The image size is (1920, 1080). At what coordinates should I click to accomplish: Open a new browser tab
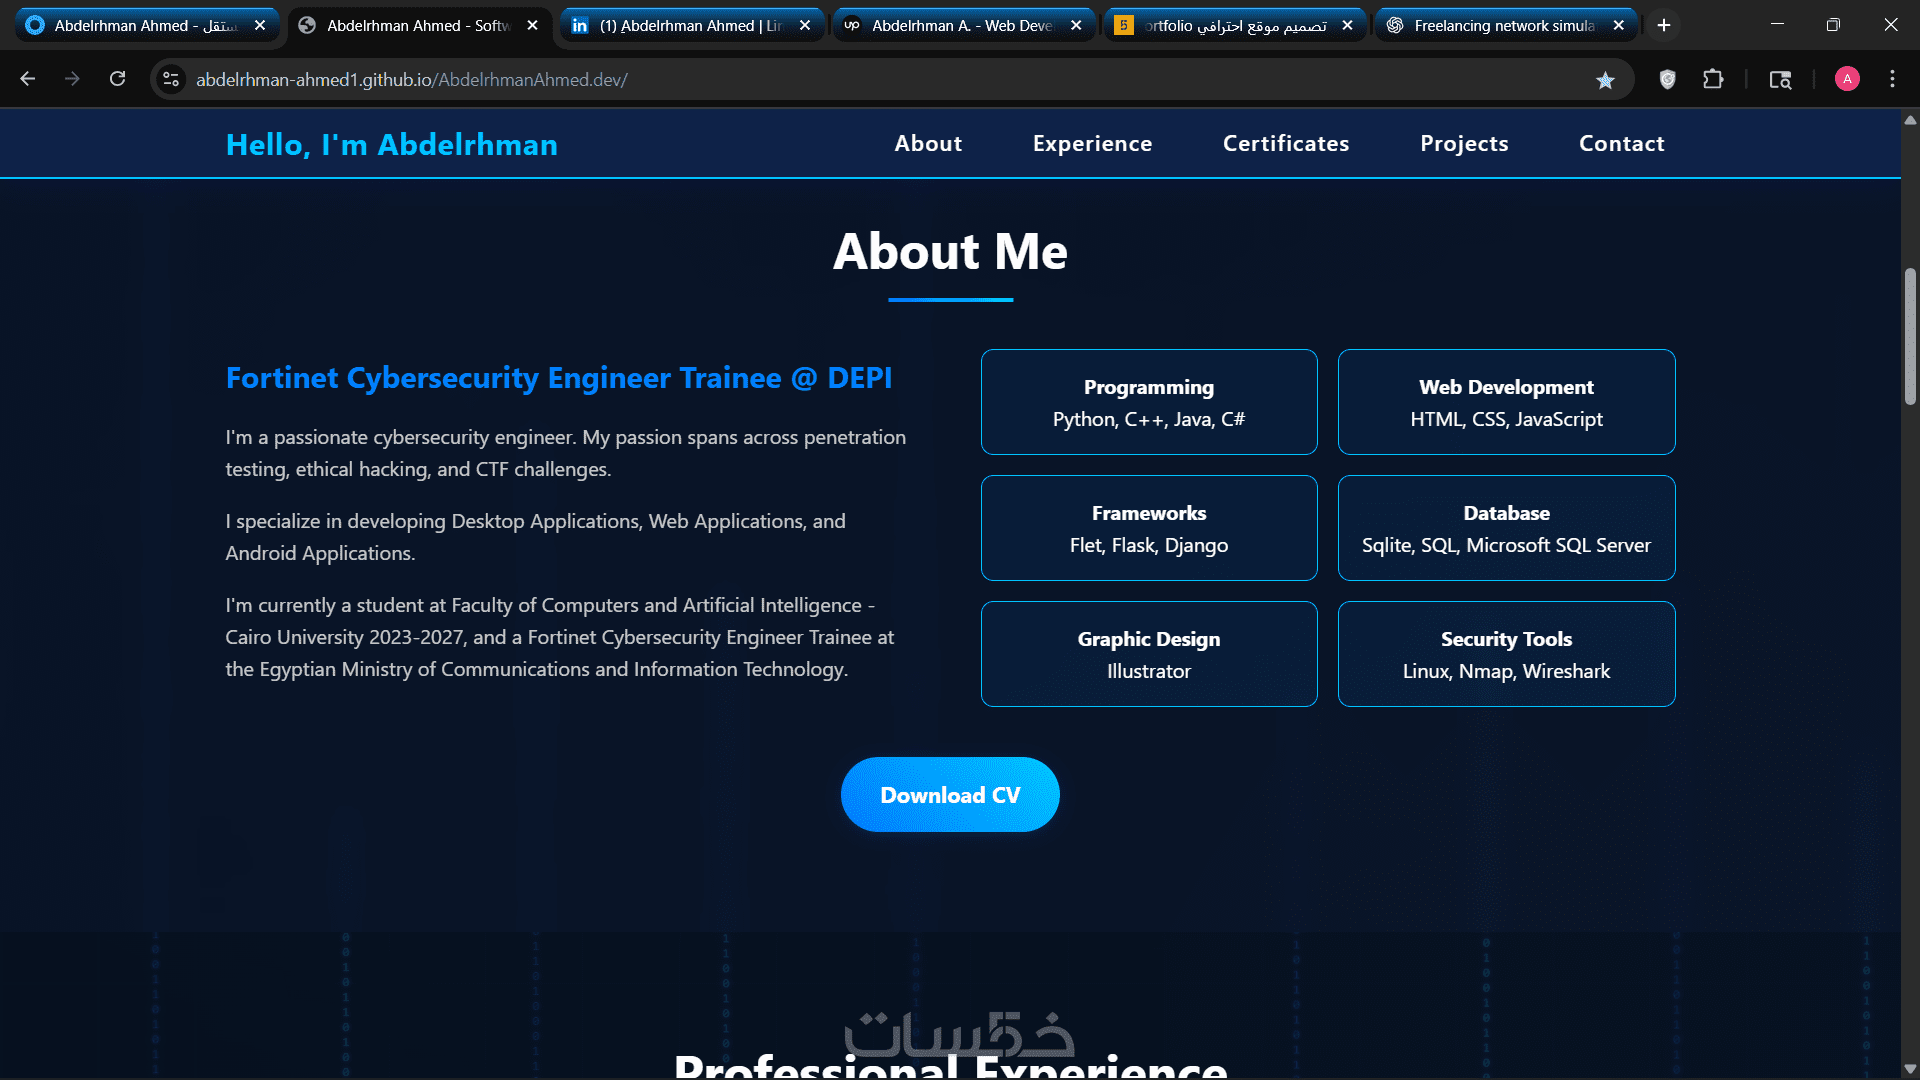[x=1664, y=25]
